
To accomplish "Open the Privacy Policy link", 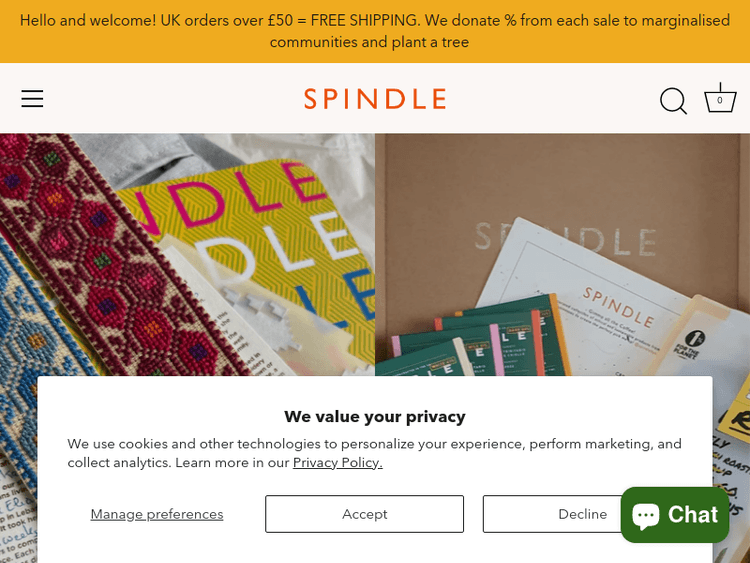I will (337, 462).
